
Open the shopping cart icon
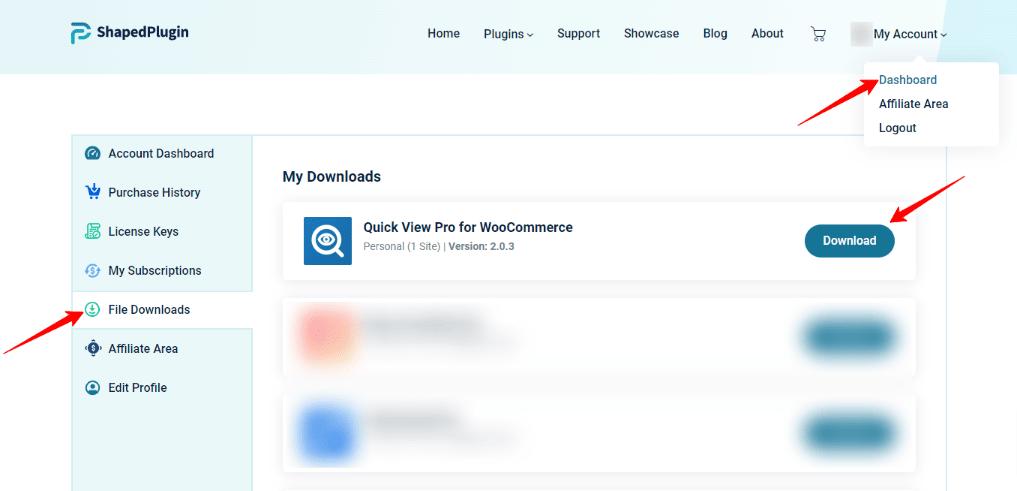[x=818, y=34]
